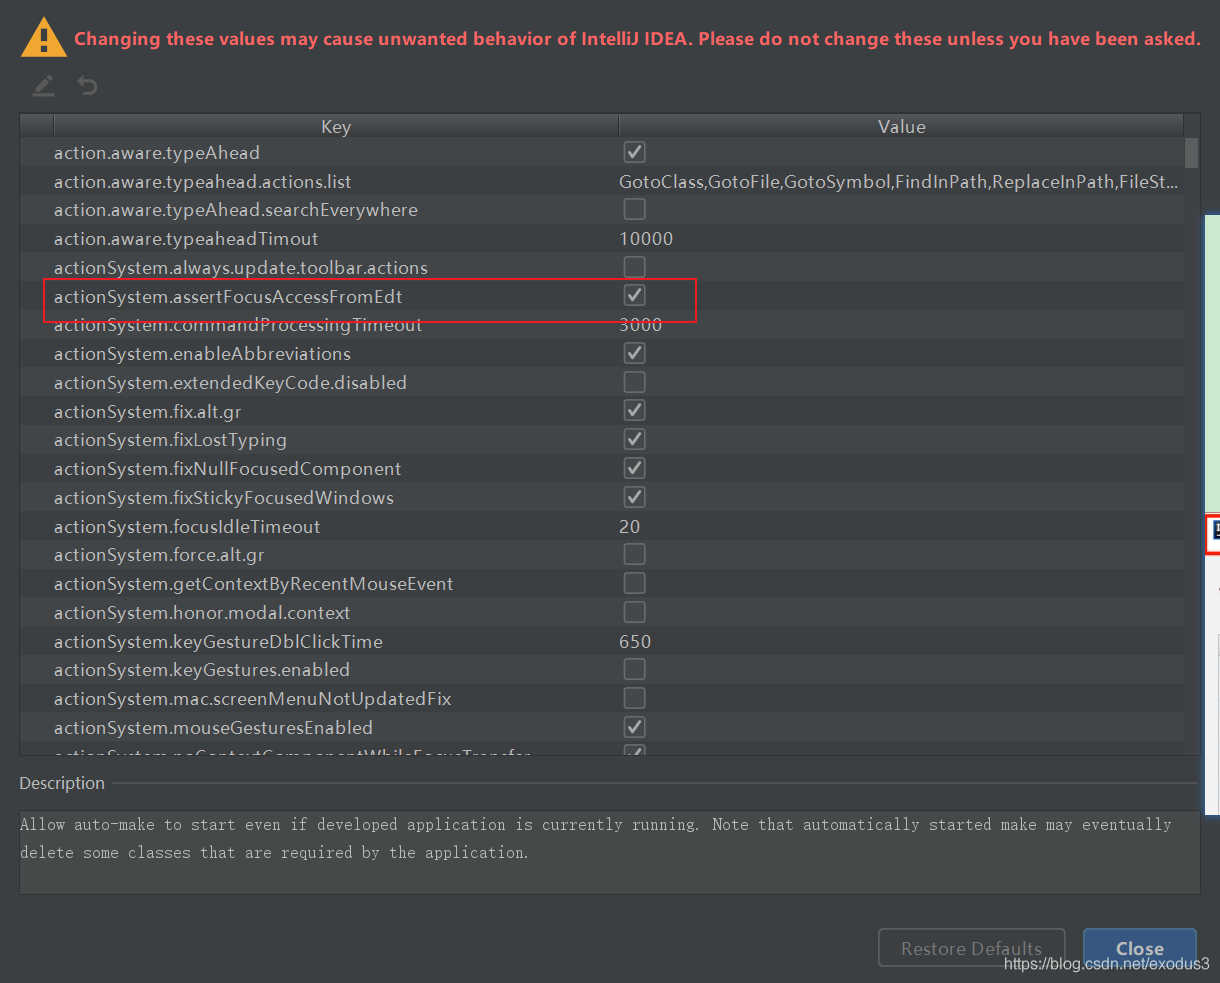This screenshot has width=1220, height=983.
Task: Select the action.aware.typeAhead key text
Action: click(156, 153)
